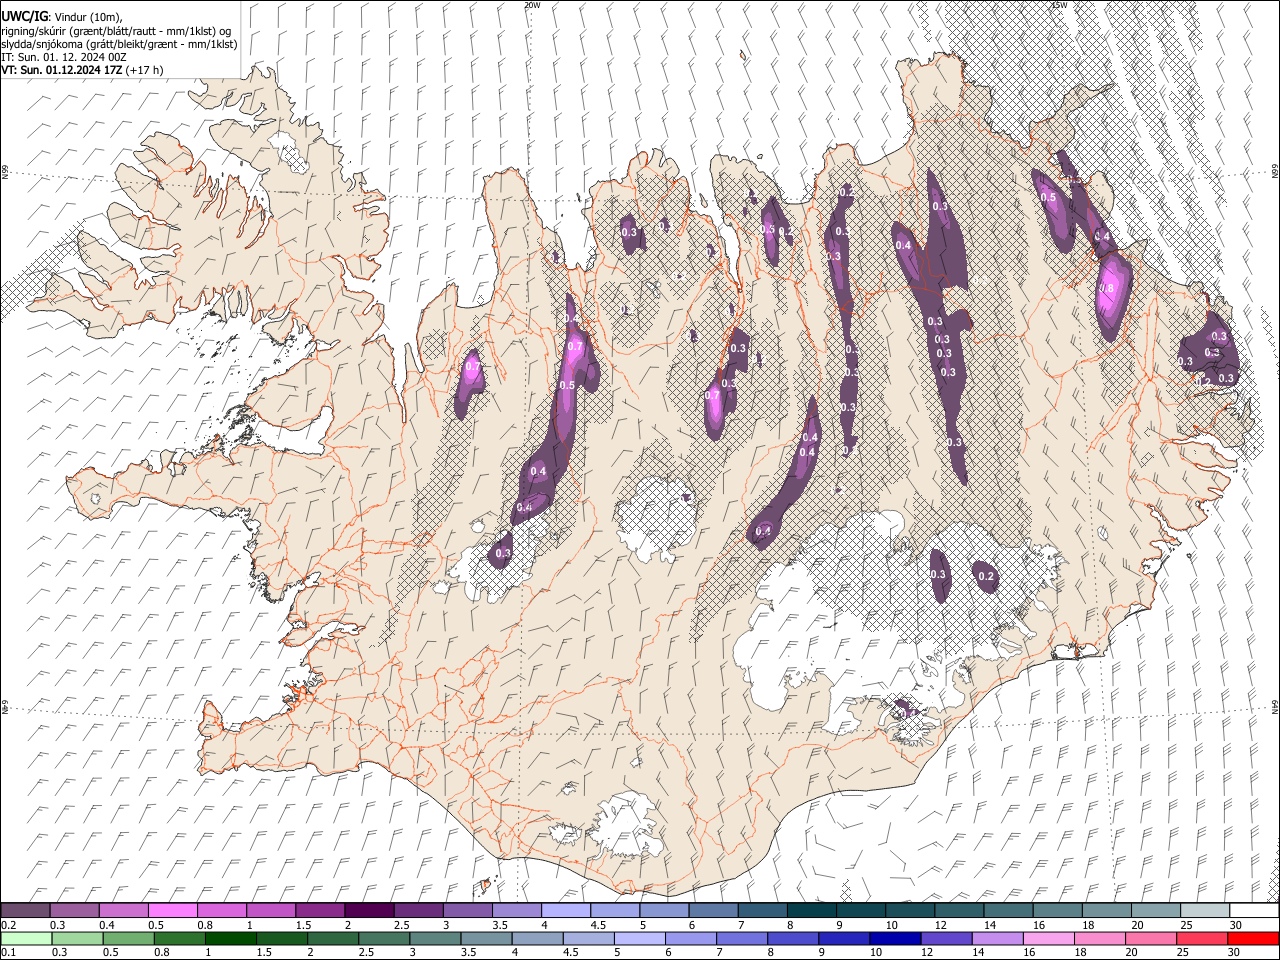Click the '15W' longitude label at top

pos(1059,5)
